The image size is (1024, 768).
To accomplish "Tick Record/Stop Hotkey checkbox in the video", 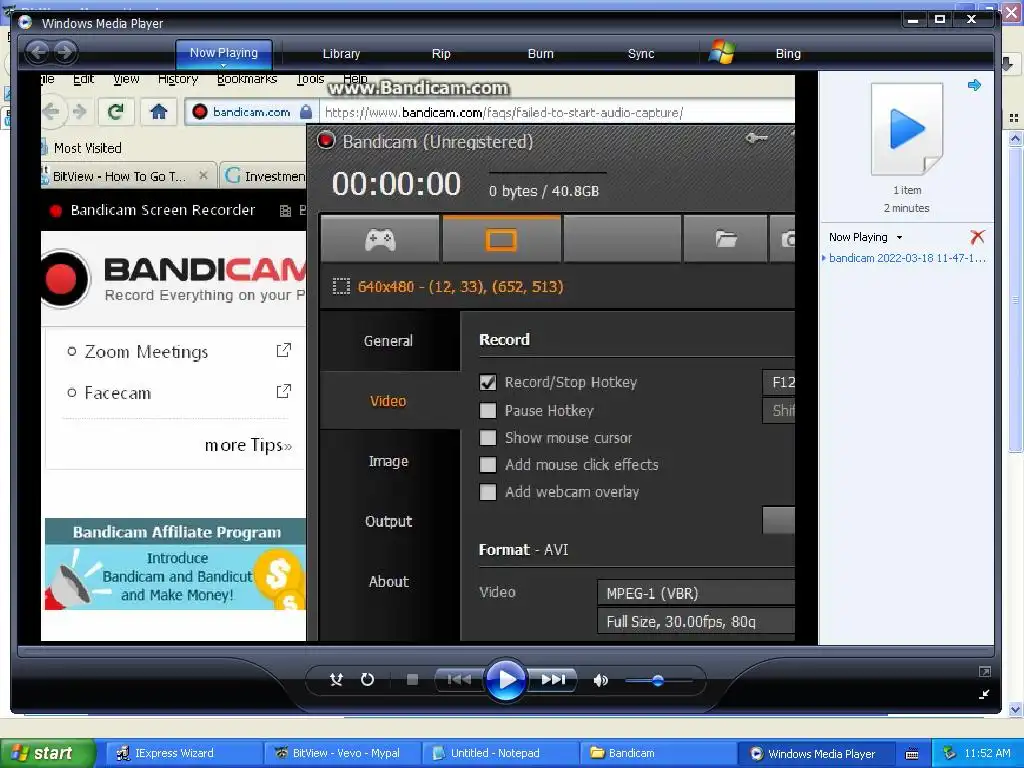I will coord(488,382).
